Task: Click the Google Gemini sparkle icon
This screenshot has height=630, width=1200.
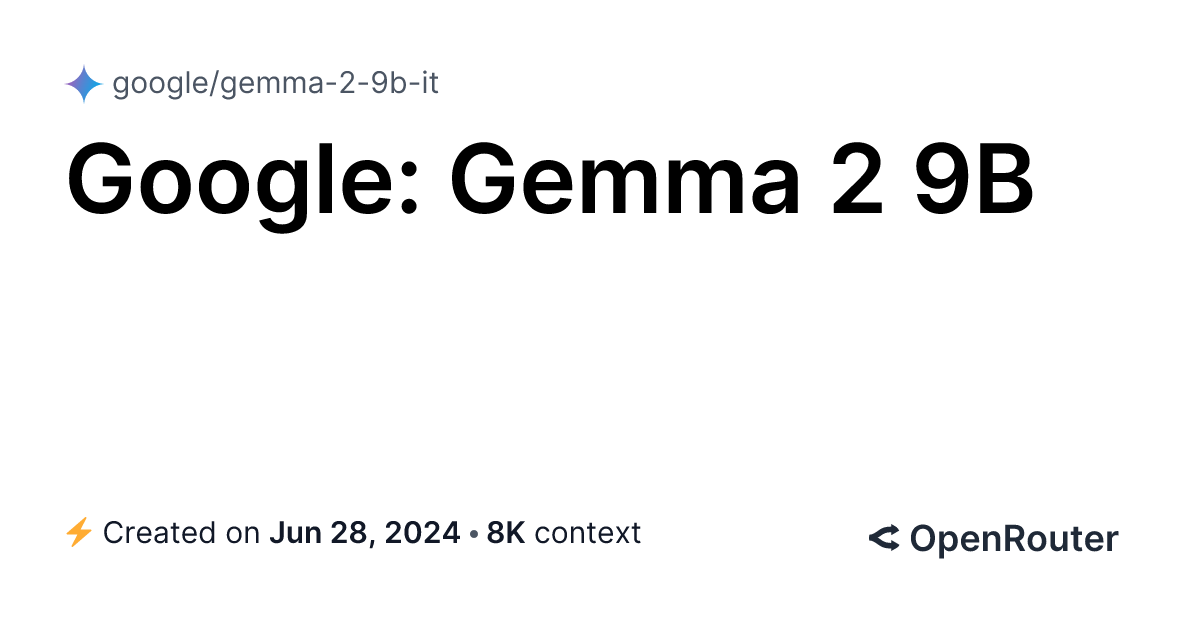Action: 84,84
